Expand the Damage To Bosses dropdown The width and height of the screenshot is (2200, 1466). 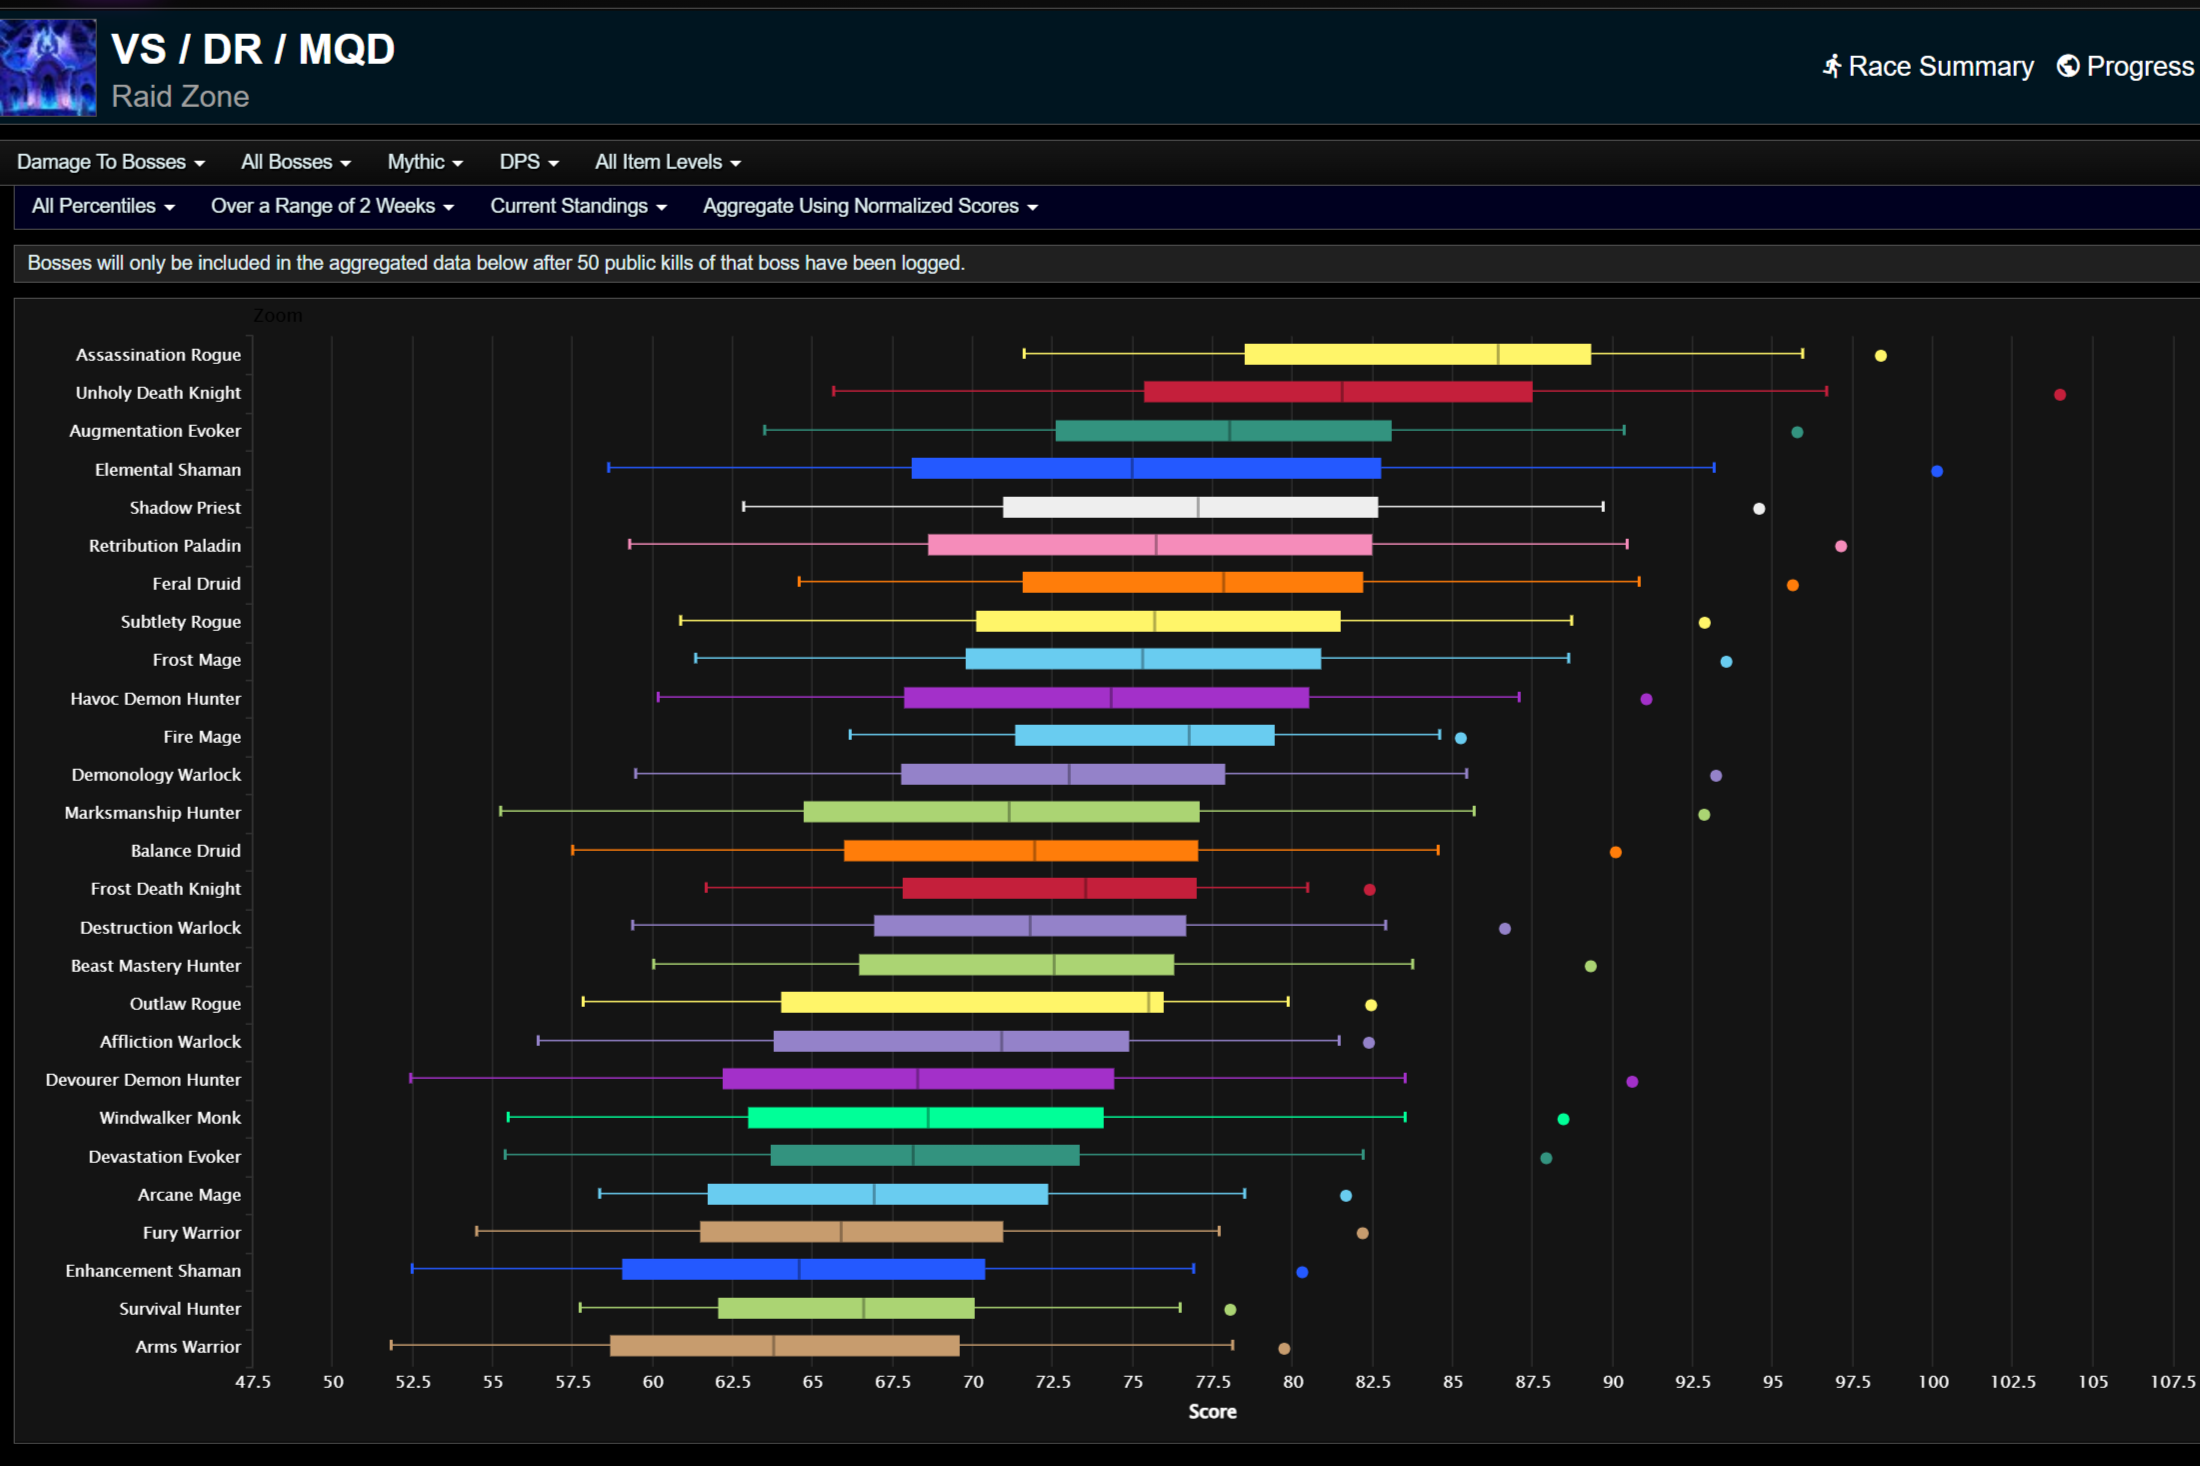click(x=110, y=162)
